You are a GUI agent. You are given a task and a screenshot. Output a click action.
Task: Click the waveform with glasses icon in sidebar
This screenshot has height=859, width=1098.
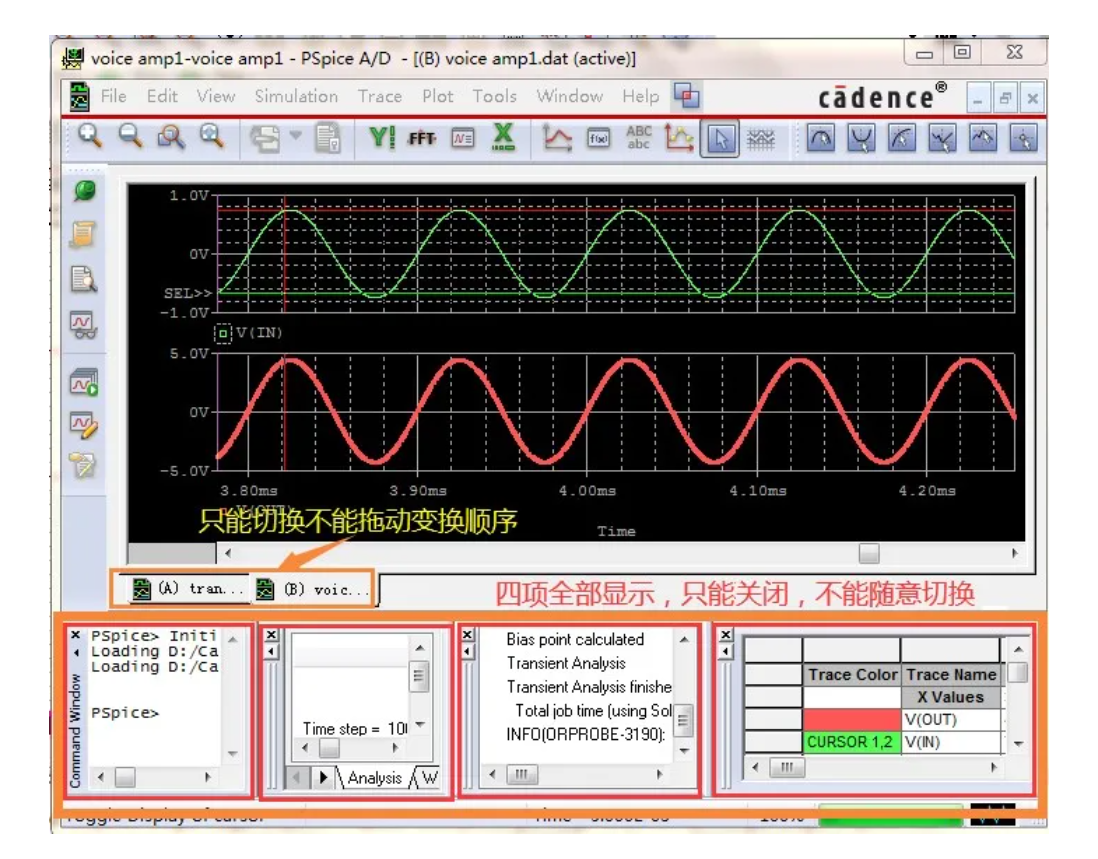83,325
